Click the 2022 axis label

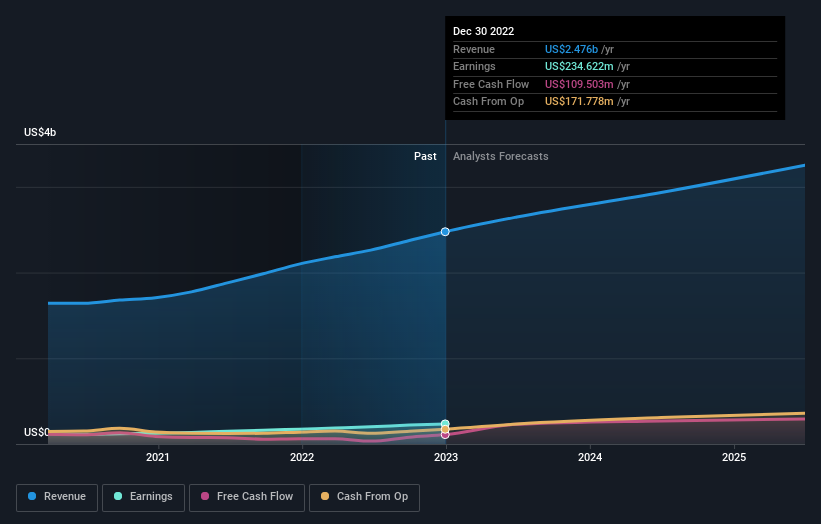302,458
